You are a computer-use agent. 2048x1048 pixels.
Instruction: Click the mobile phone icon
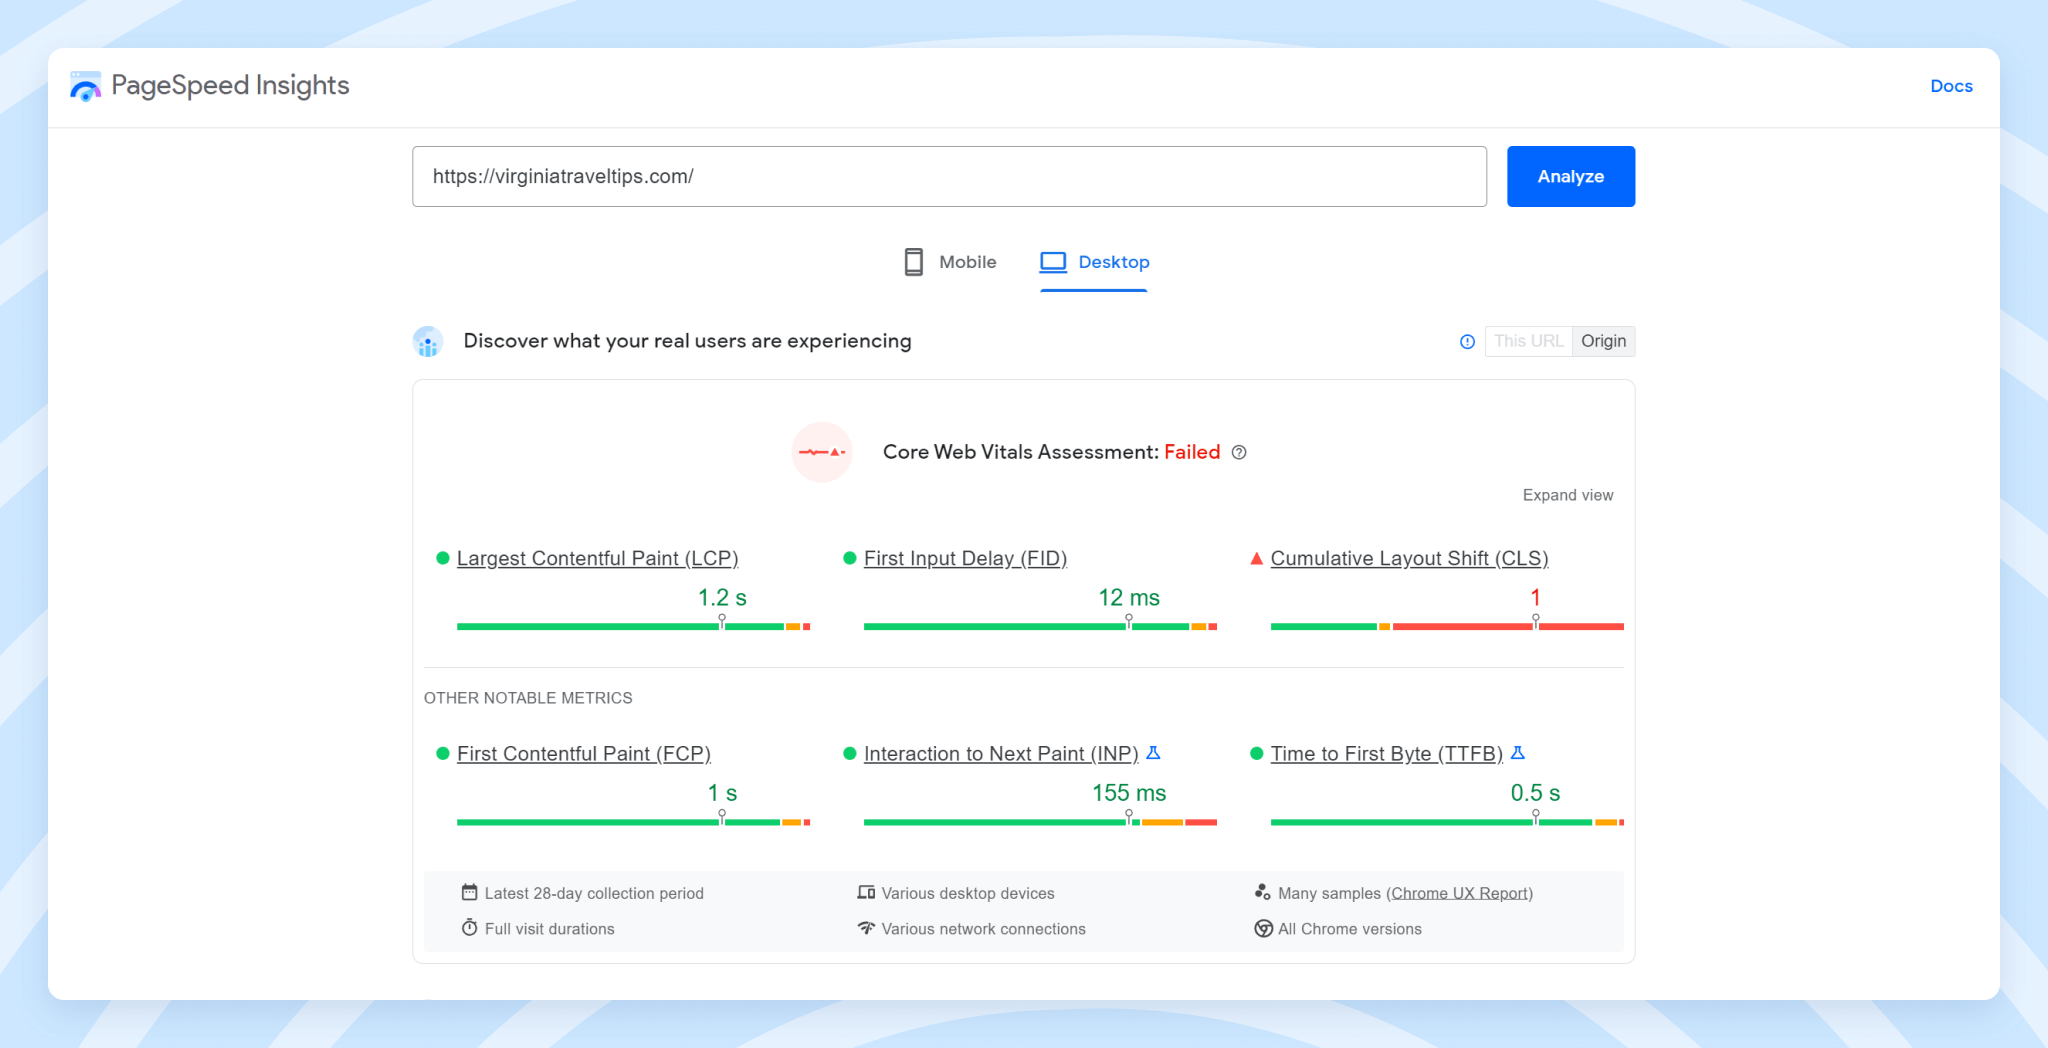click(x=914, y=262)
